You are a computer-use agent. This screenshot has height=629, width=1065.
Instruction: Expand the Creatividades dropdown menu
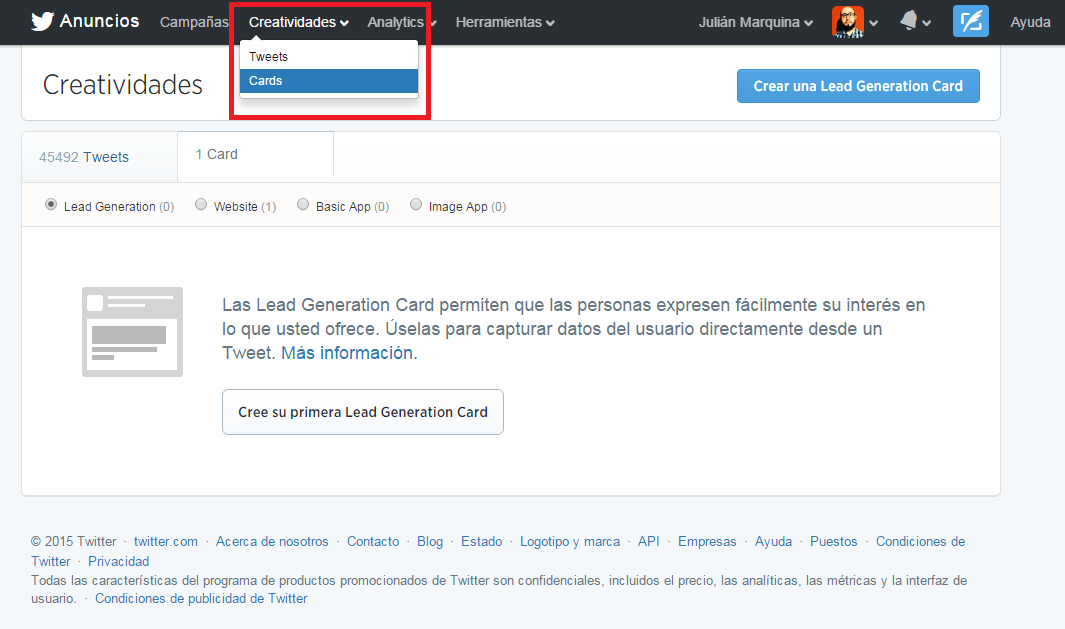coord(299,22)
